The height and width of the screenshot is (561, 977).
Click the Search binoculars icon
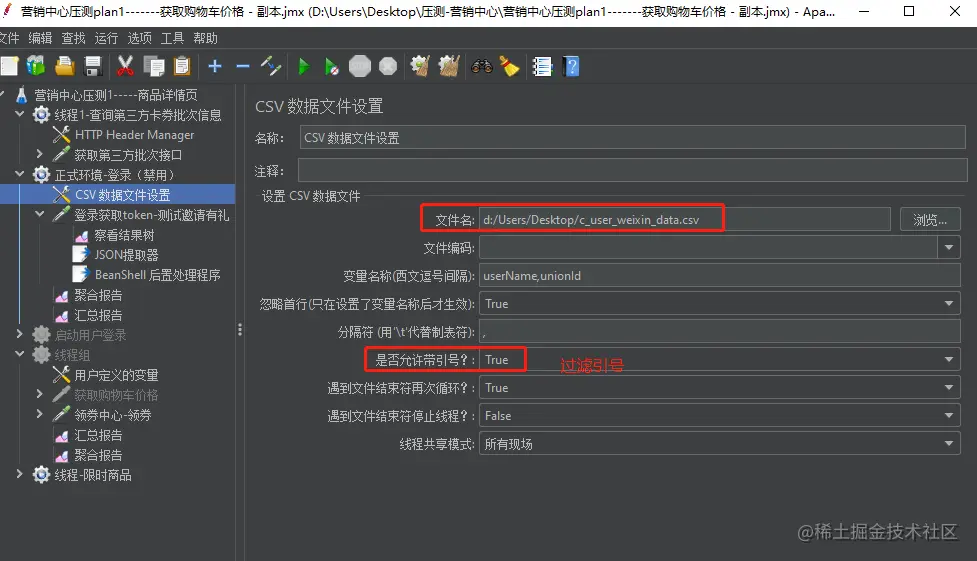(x=482, y=66)
